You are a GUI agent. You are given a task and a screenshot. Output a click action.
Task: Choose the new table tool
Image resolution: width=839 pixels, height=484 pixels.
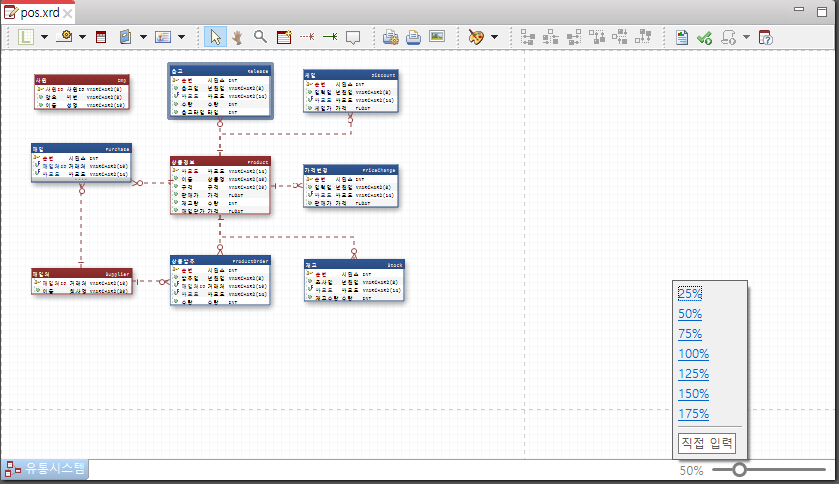[284, 37]
